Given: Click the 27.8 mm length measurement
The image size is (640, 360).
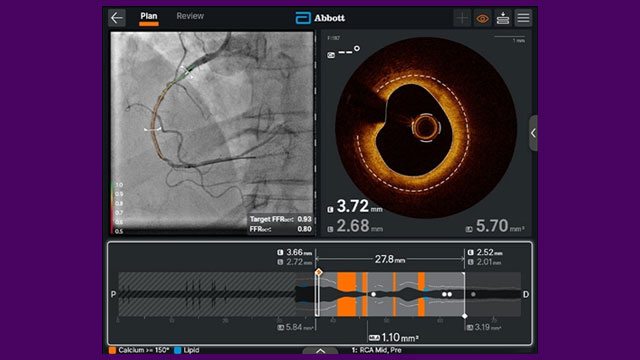Looking at the screenshot, I should tap(390, 259).
